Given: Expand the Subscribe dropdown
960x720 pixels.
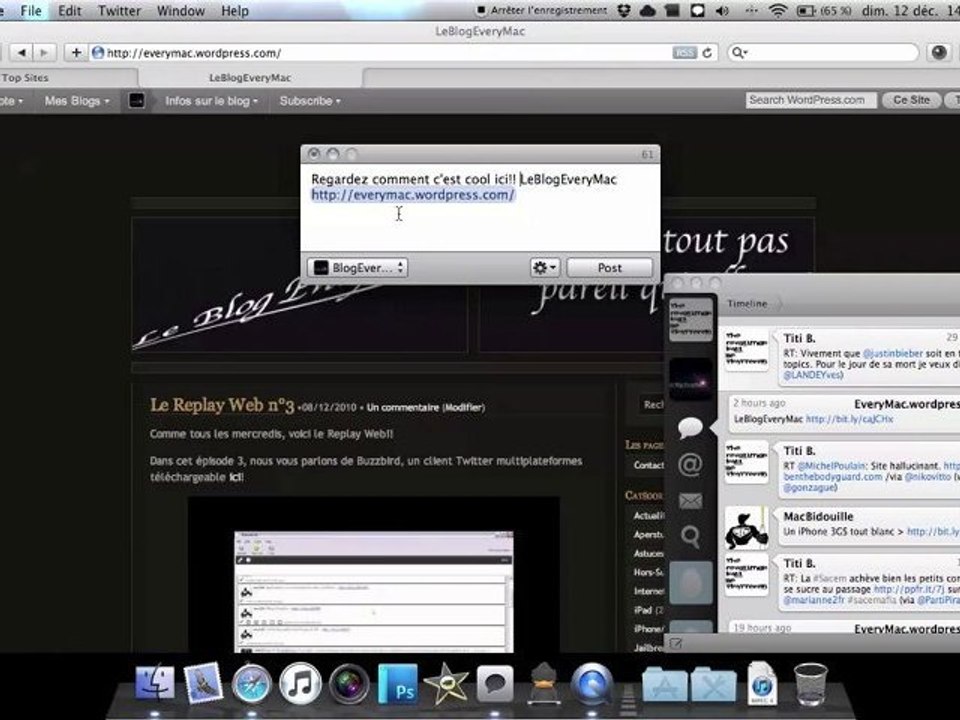Looking at the screenshot, I should tap(310, 100).
